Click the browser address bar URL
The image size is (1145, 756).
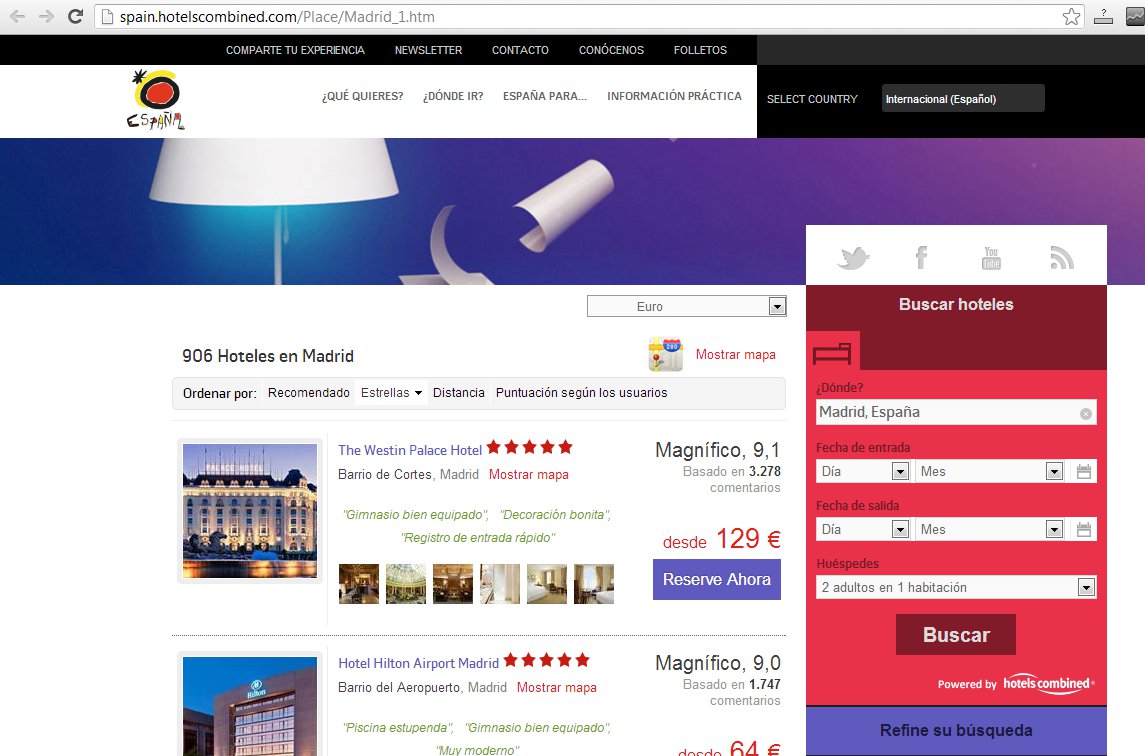(x=277, y=17)
